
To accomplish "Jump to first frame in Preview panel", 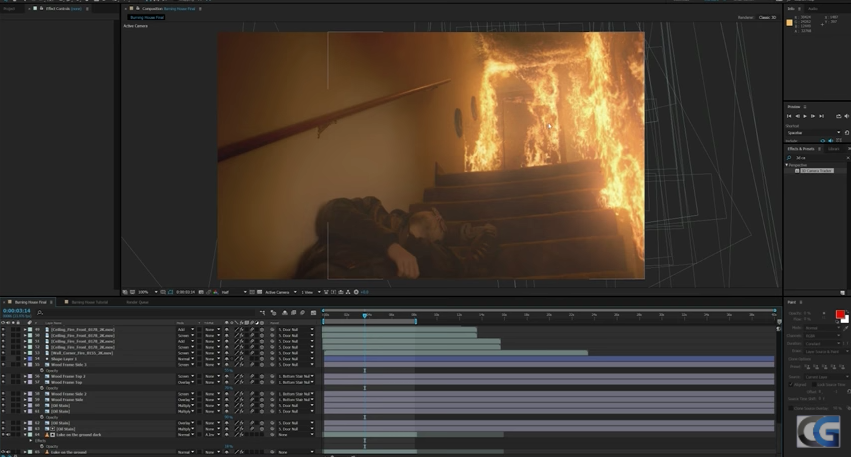I will [x=789, y=116].
